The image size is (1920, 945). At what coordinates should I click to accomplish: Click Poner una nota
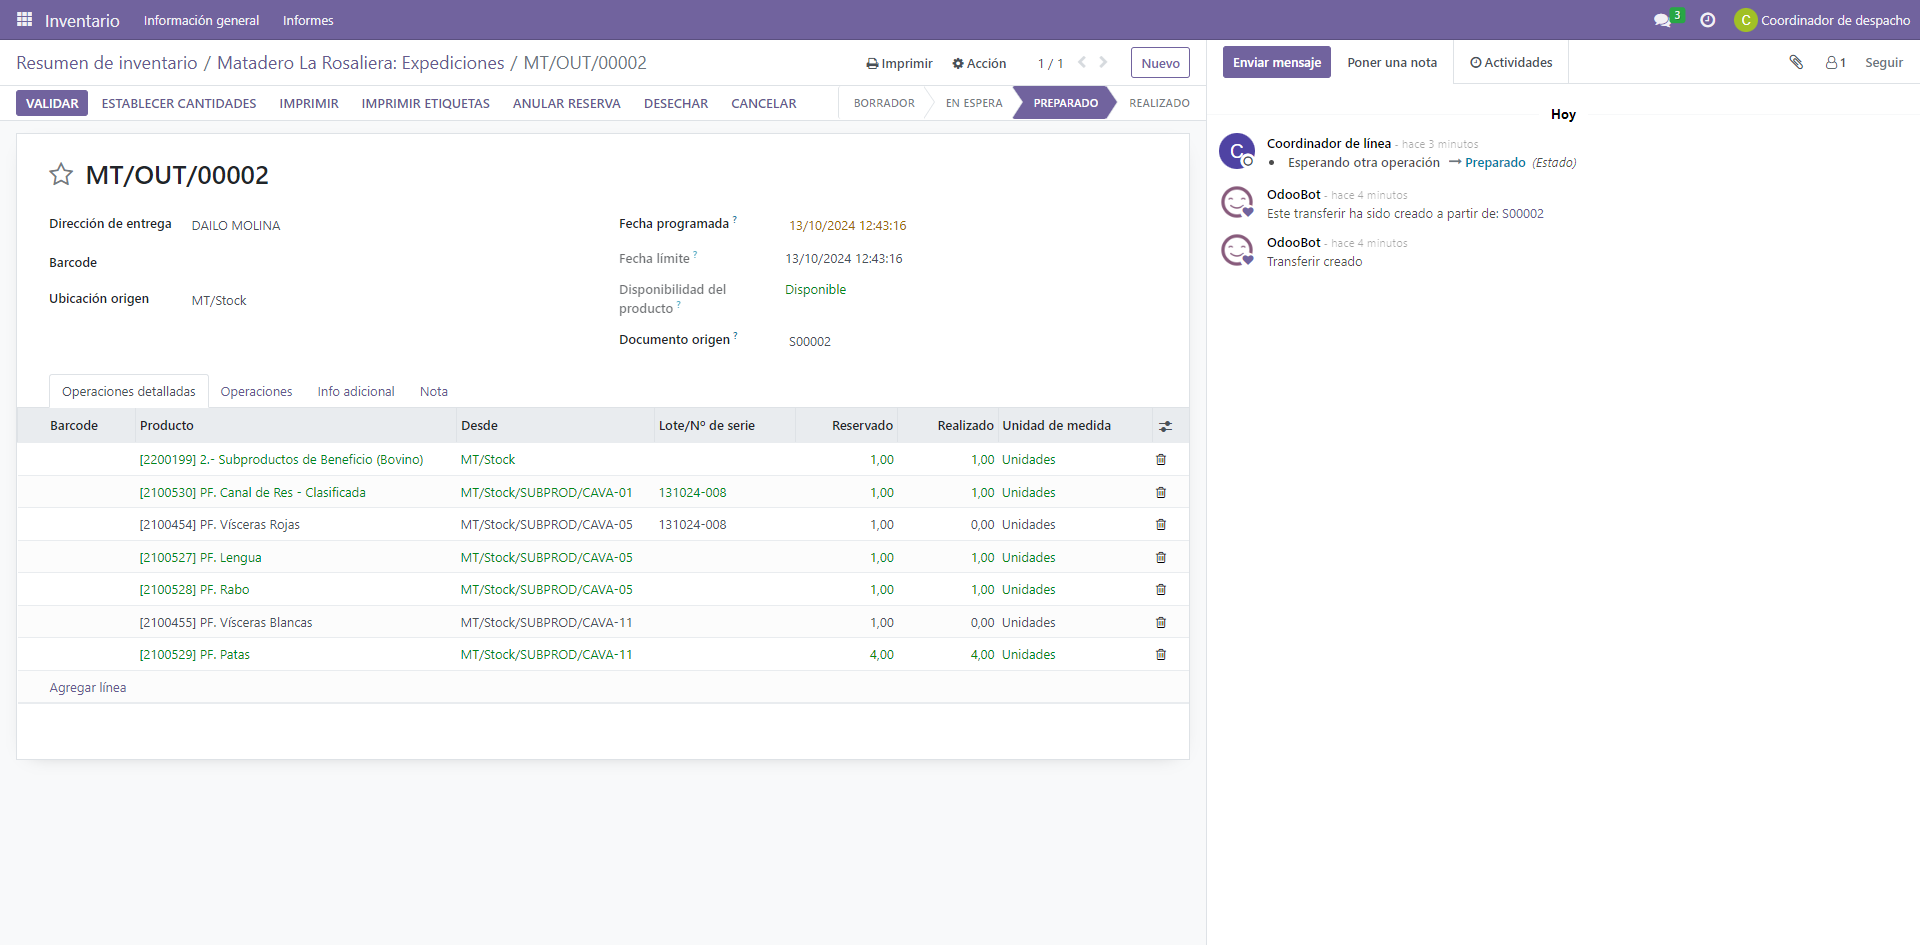pyautogui.click(x=1392, y=62)
